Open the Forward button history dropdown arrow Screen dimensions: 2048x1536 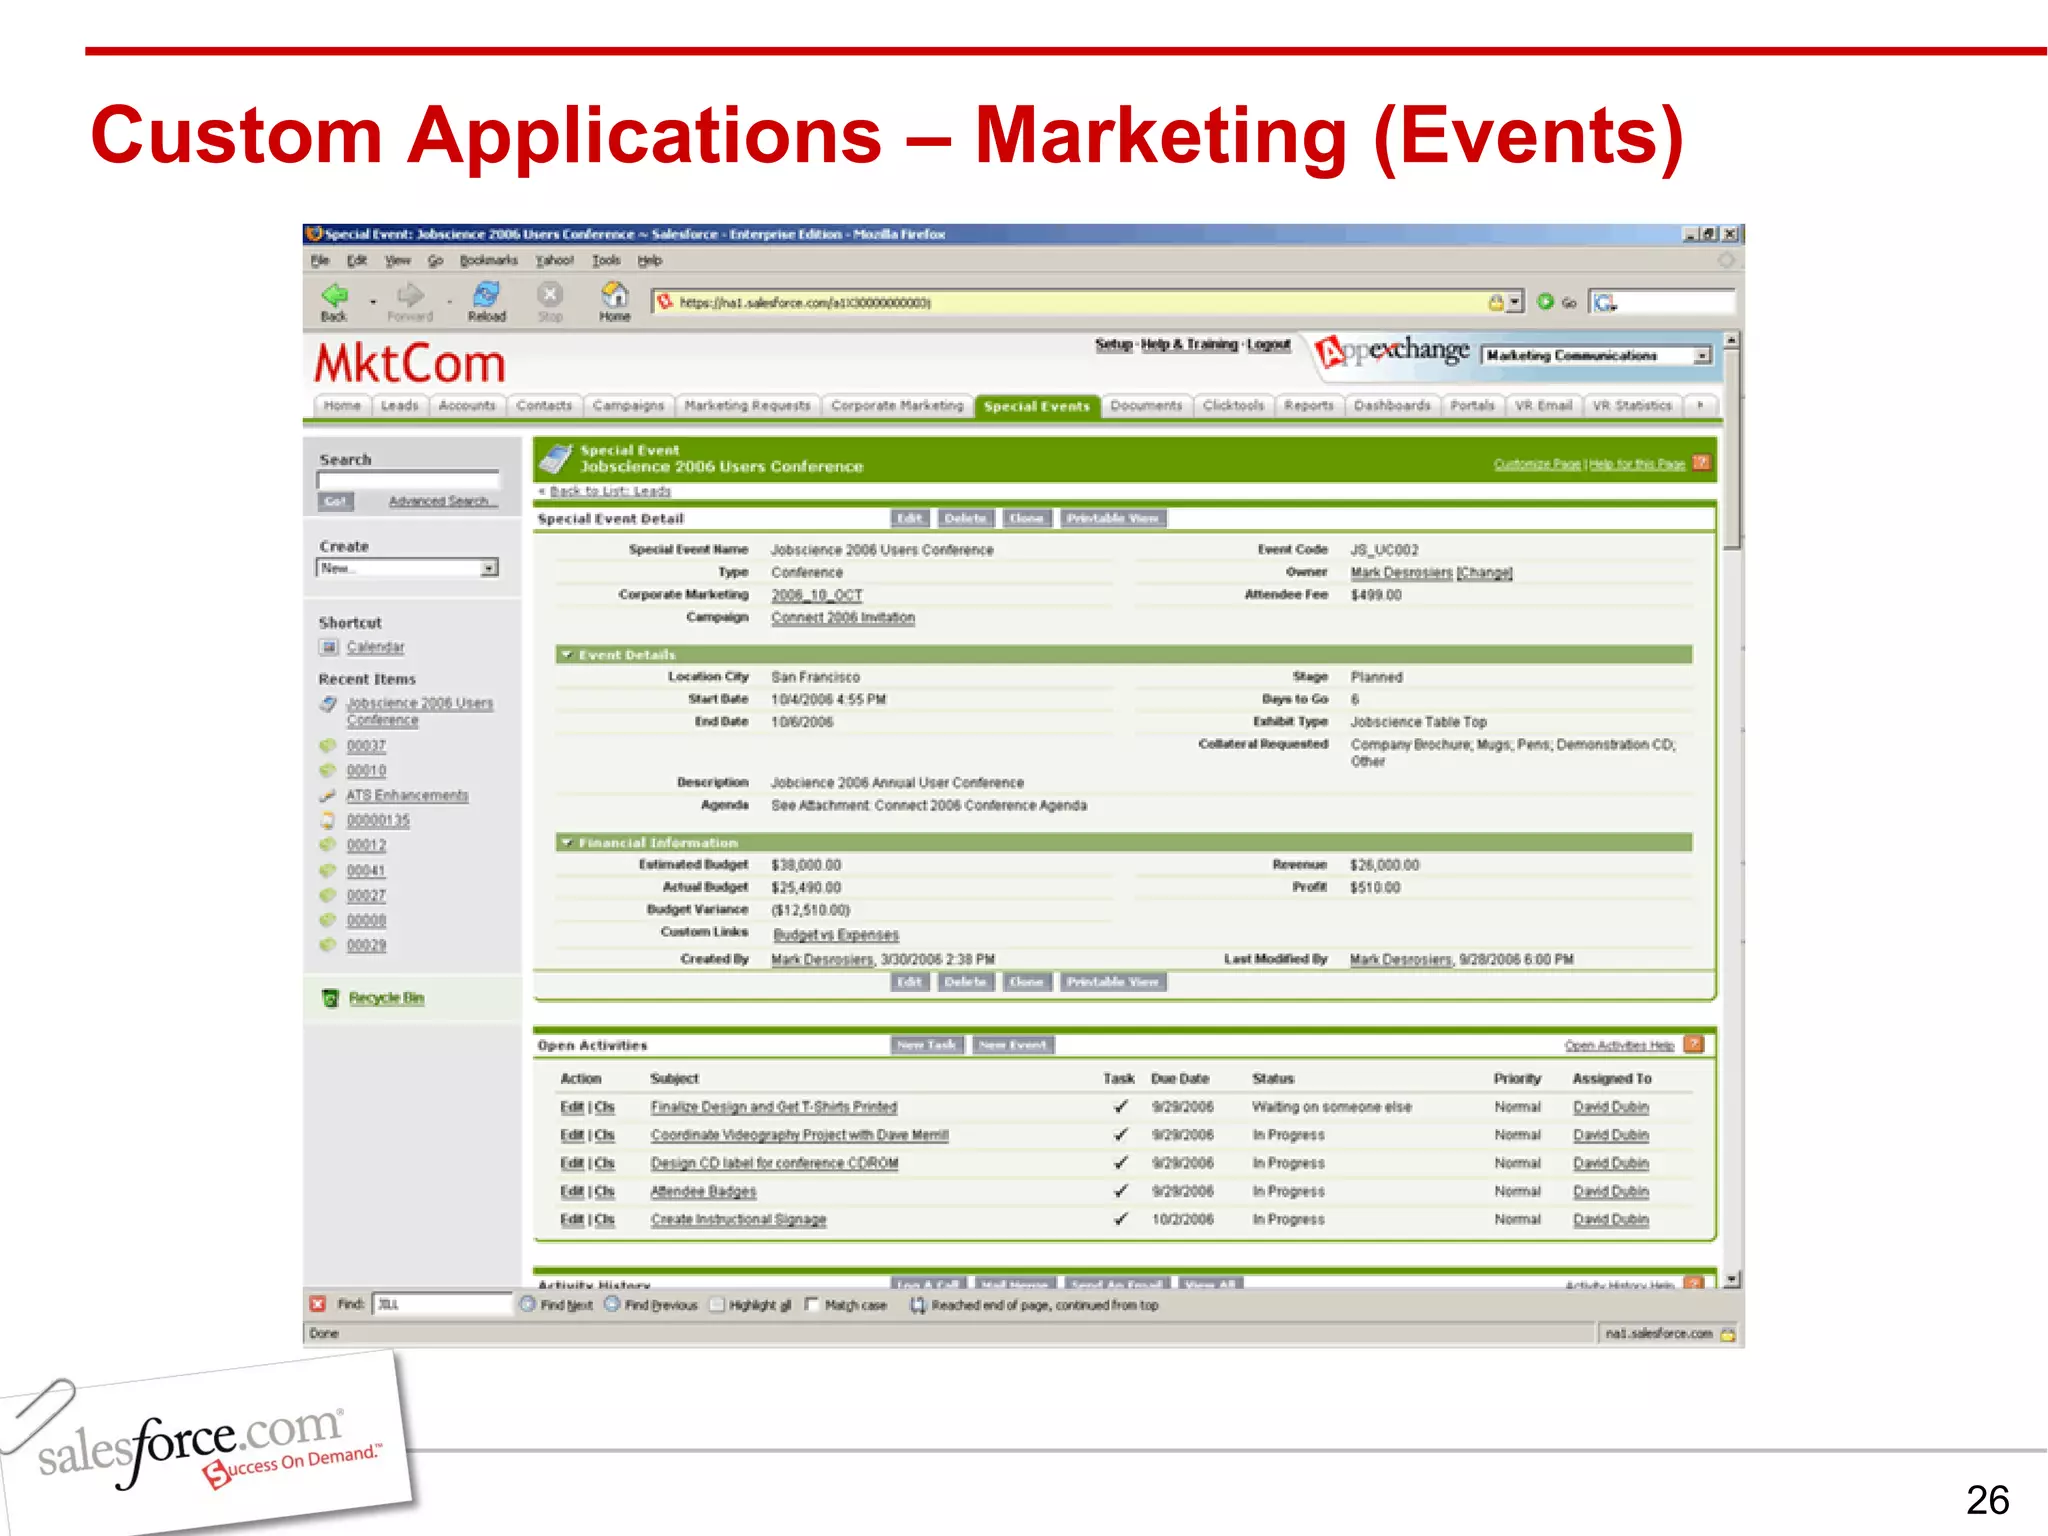[x=449, y=301]
